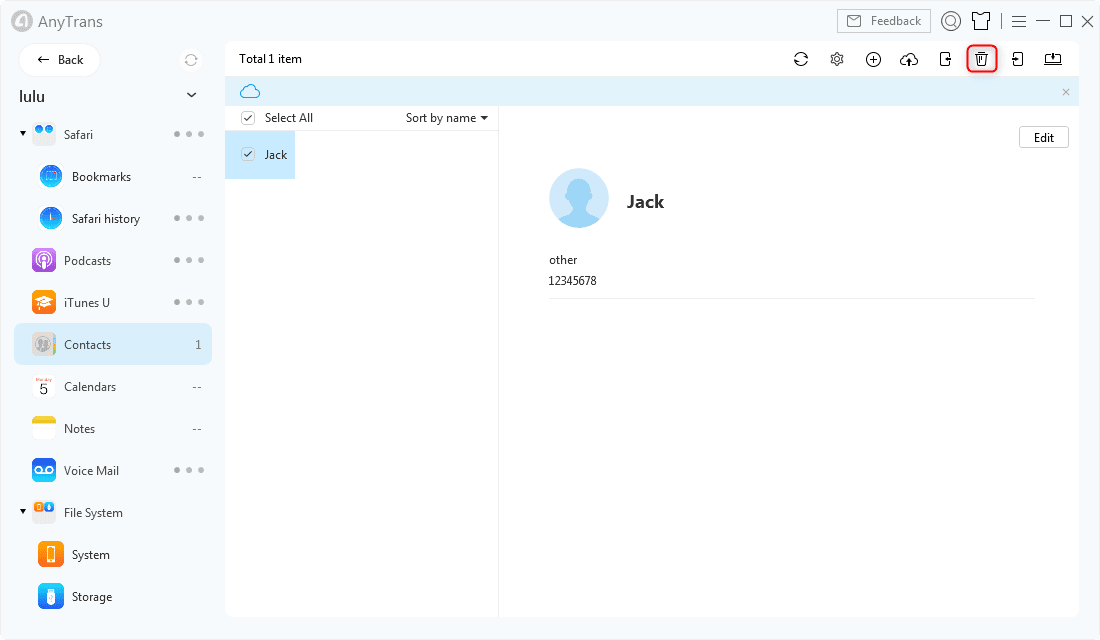Click the trash delete icon in toolbar
This screenshot has height=640, width=1100.
[981, 59]
